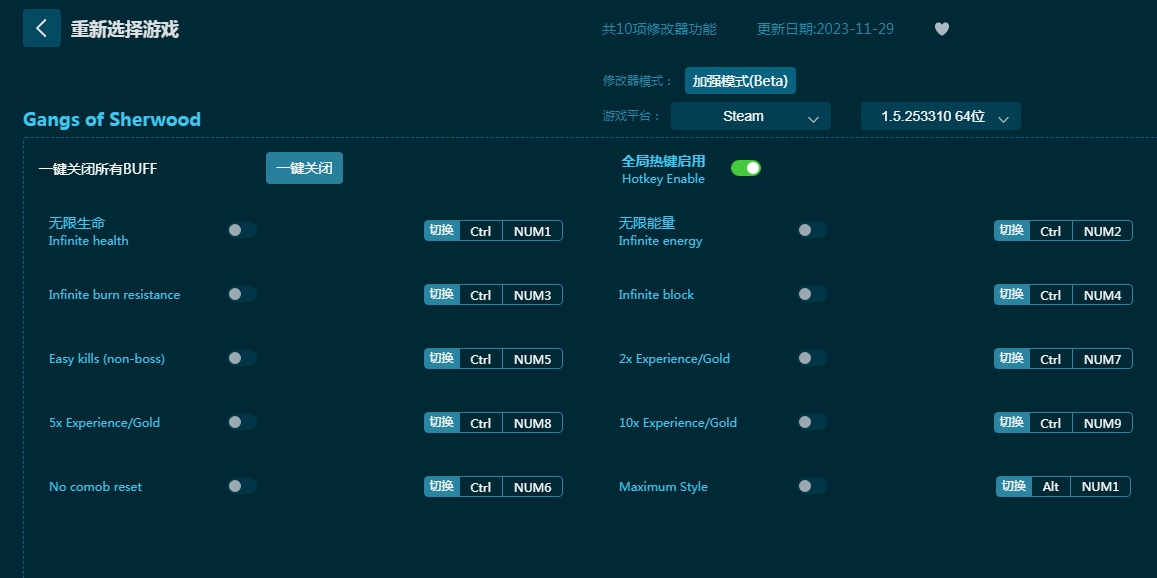The height and width of the screenshot is (578, 1157).
Task: Click Ctrl modifier for Infinite block hotkey
Action: [x=1050, y=295]
